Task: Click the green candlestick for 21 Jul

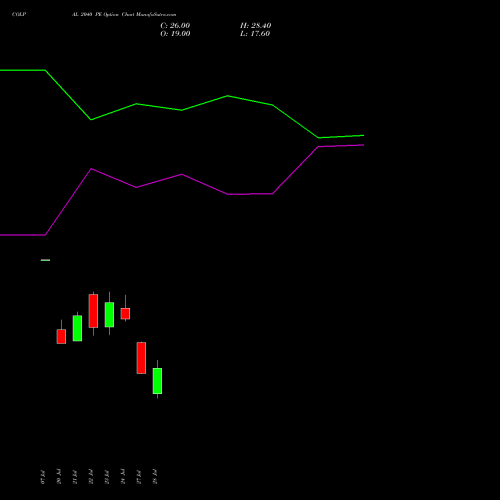Action: [77, 328]
